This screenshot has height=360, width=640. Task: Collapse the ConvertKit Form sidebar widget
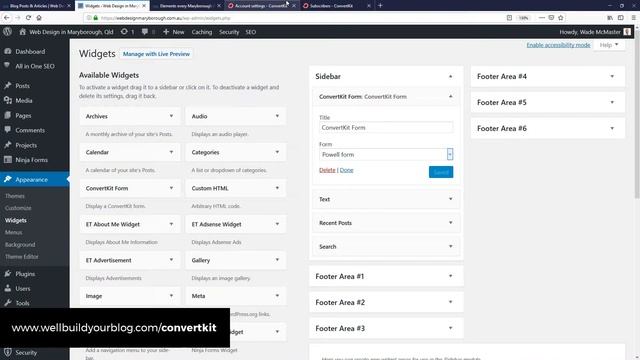point(451,97)
